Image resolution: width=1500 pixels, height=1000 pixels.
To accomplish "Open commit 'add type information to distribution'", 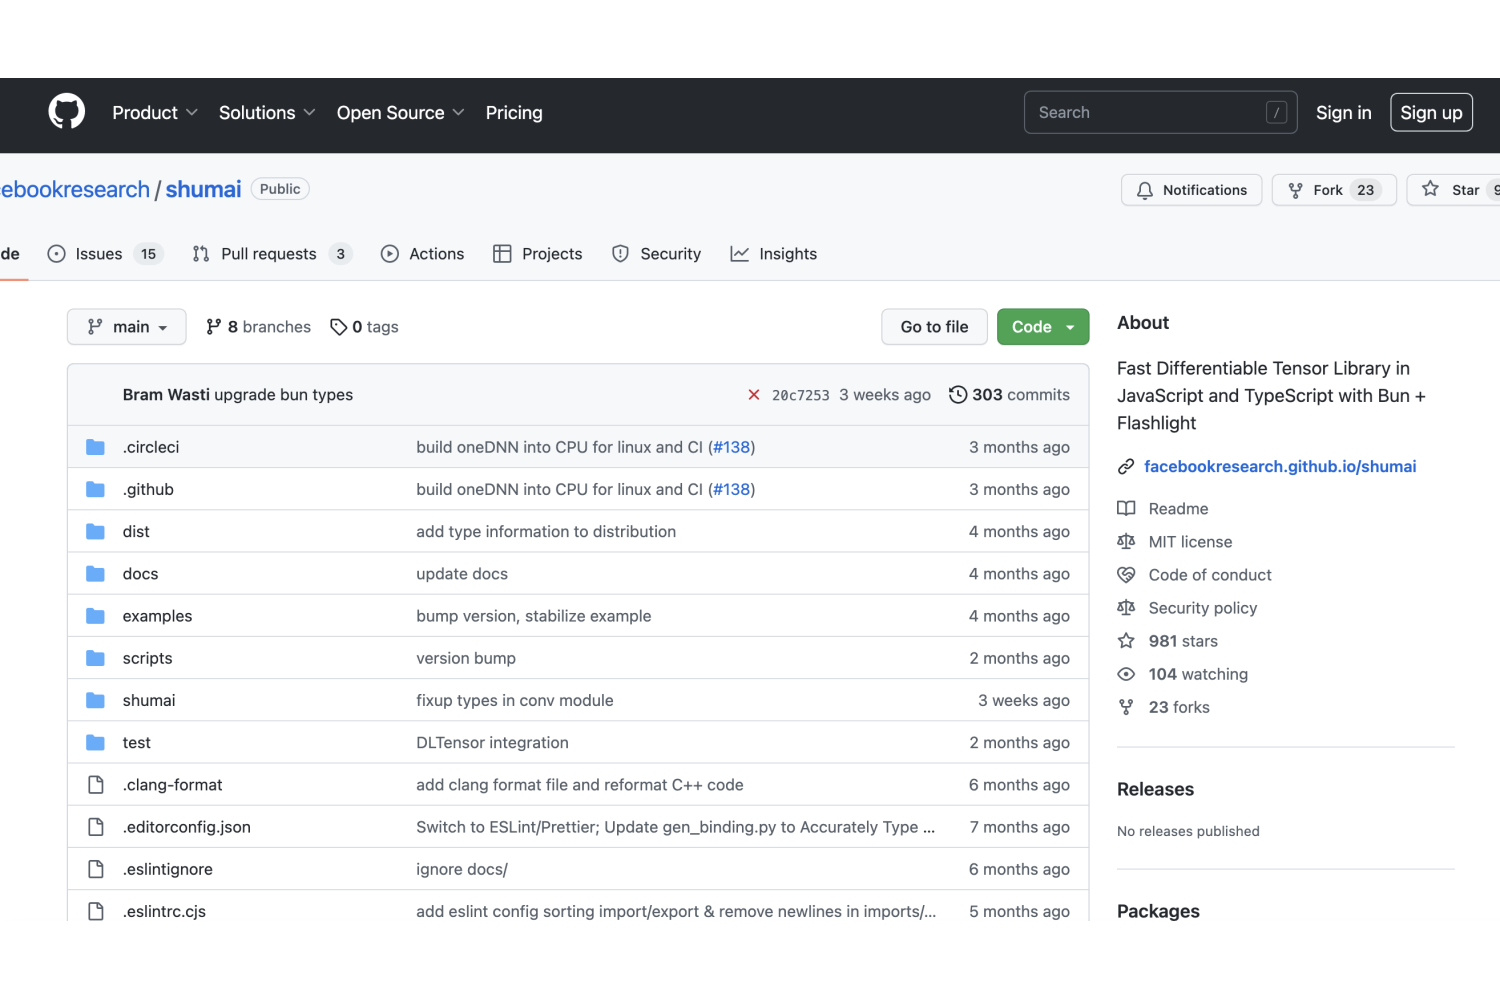I will [546, 531].
